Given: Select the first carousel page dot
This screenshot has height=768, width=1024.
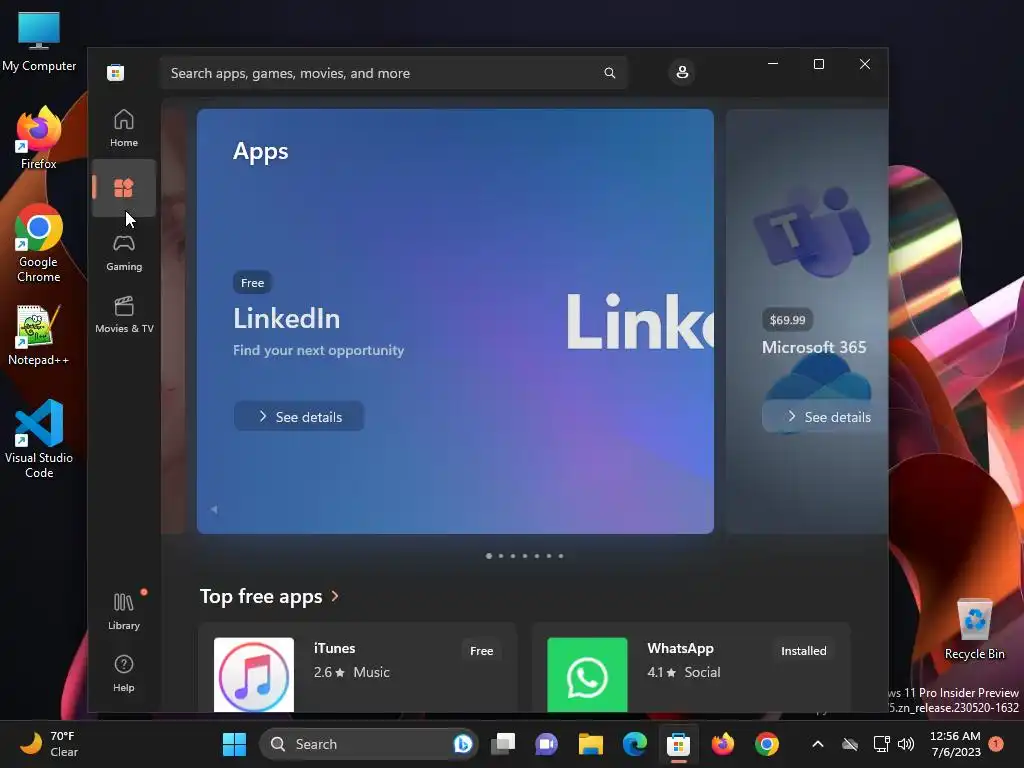Looking at the screenshot, I should (x=488, y=556).
